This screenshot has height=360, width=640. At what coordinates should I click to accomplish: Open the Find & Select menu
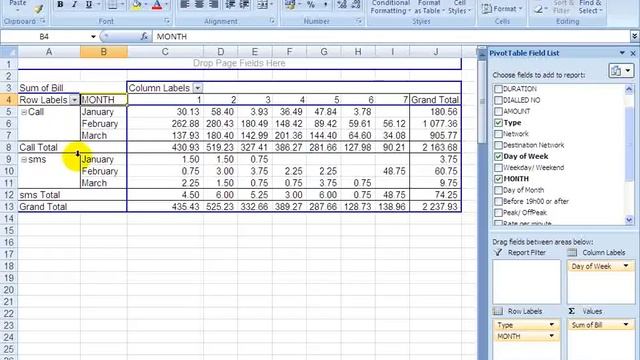coord(590,7)
